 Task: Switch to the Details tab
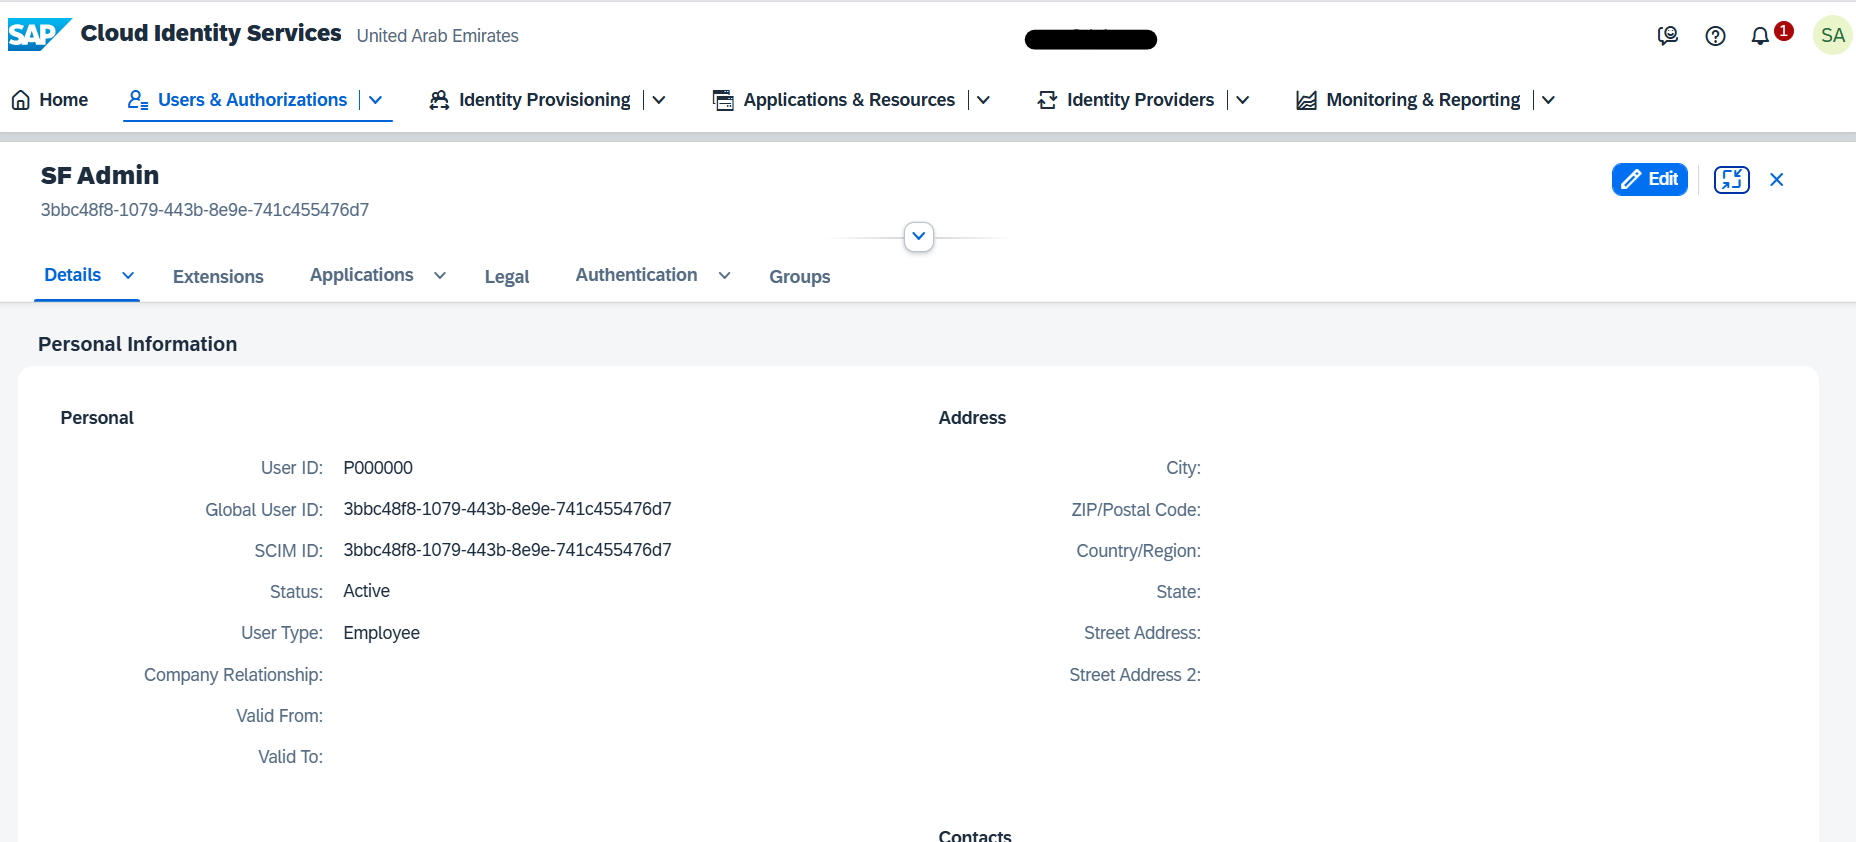(x=72, y=275)
